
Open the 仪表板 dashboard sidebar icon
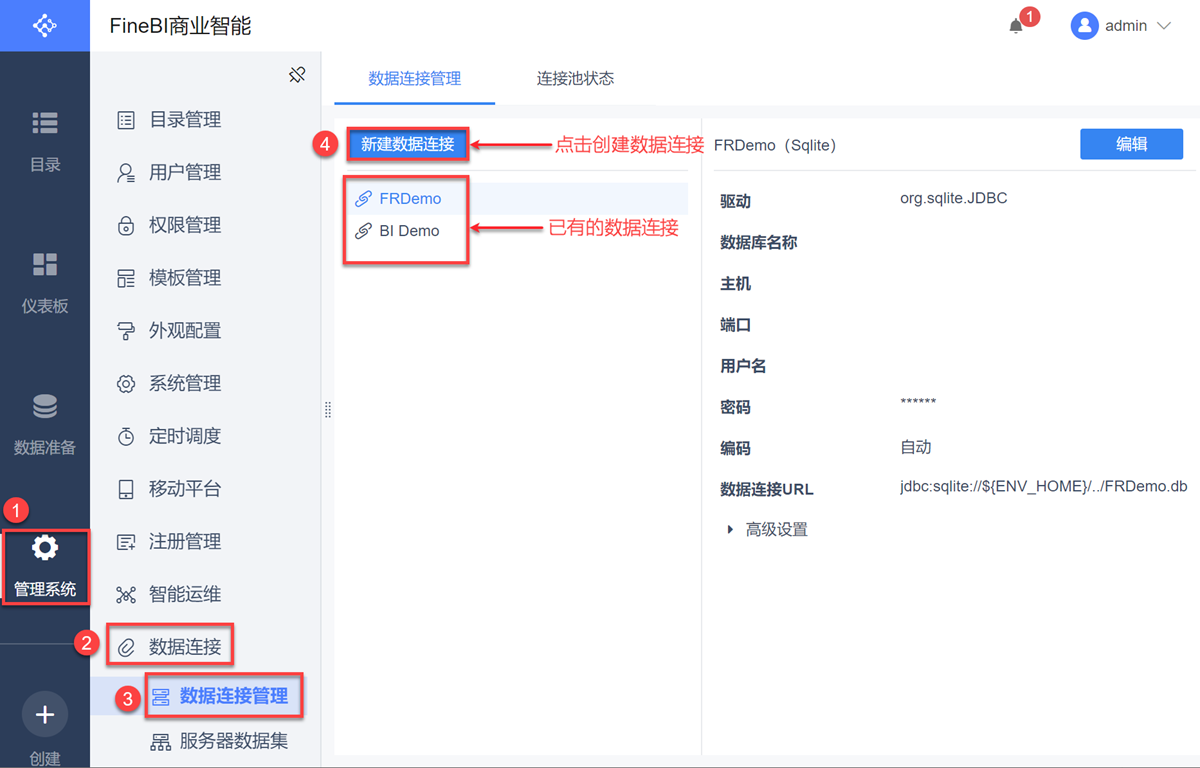[45, 264]
